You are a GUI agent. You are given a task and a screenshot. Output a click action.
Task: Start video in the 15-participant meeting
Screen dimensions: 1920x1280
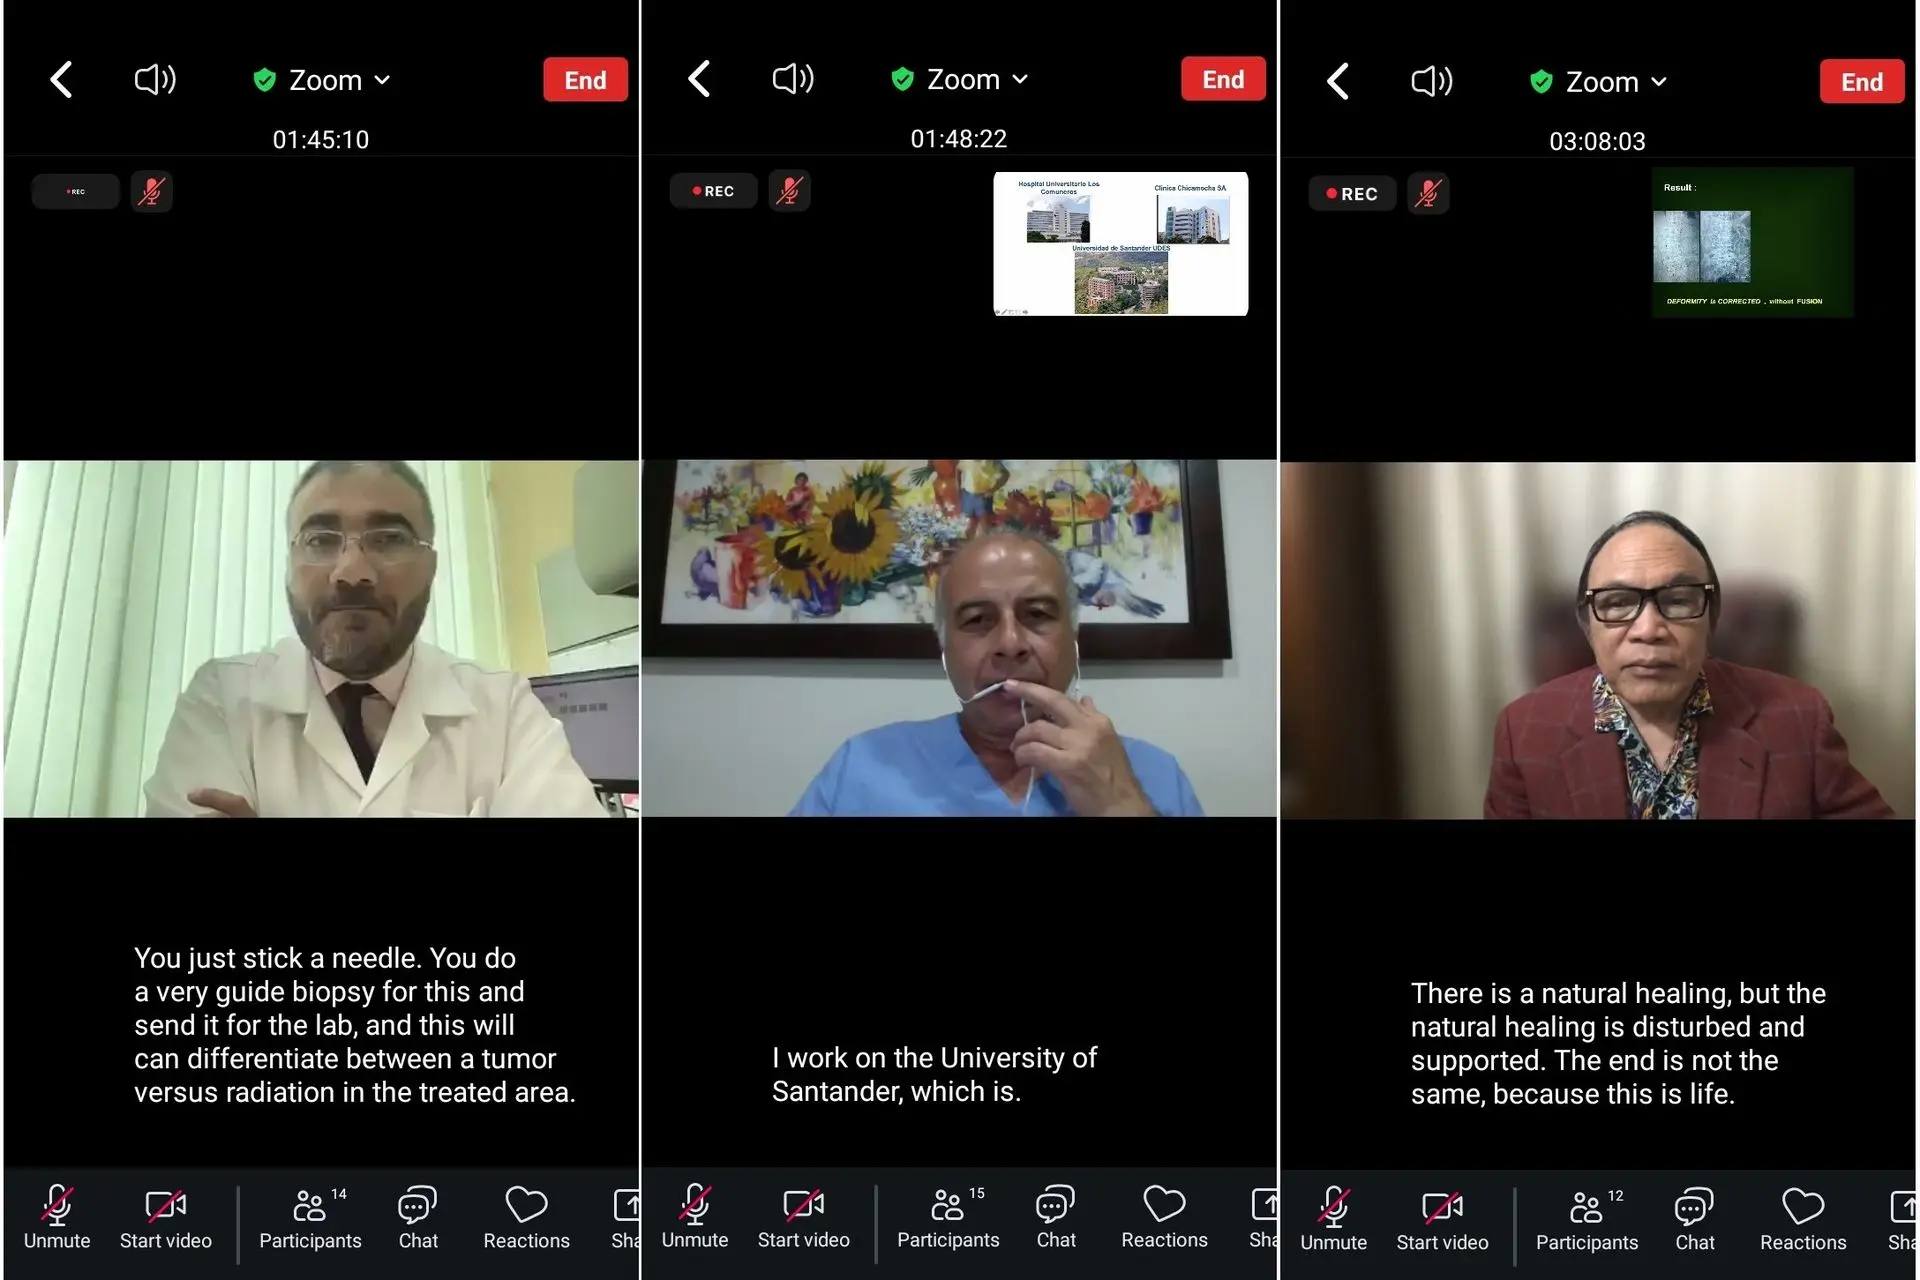804,1217
